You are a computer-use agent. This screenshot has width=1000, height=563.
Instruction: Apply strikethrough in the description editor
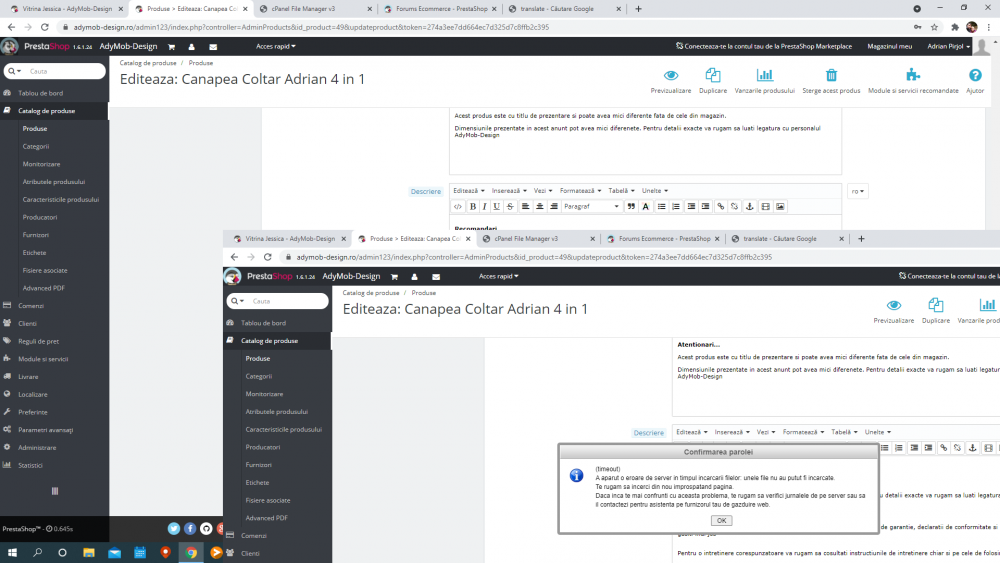coord(510,207)
